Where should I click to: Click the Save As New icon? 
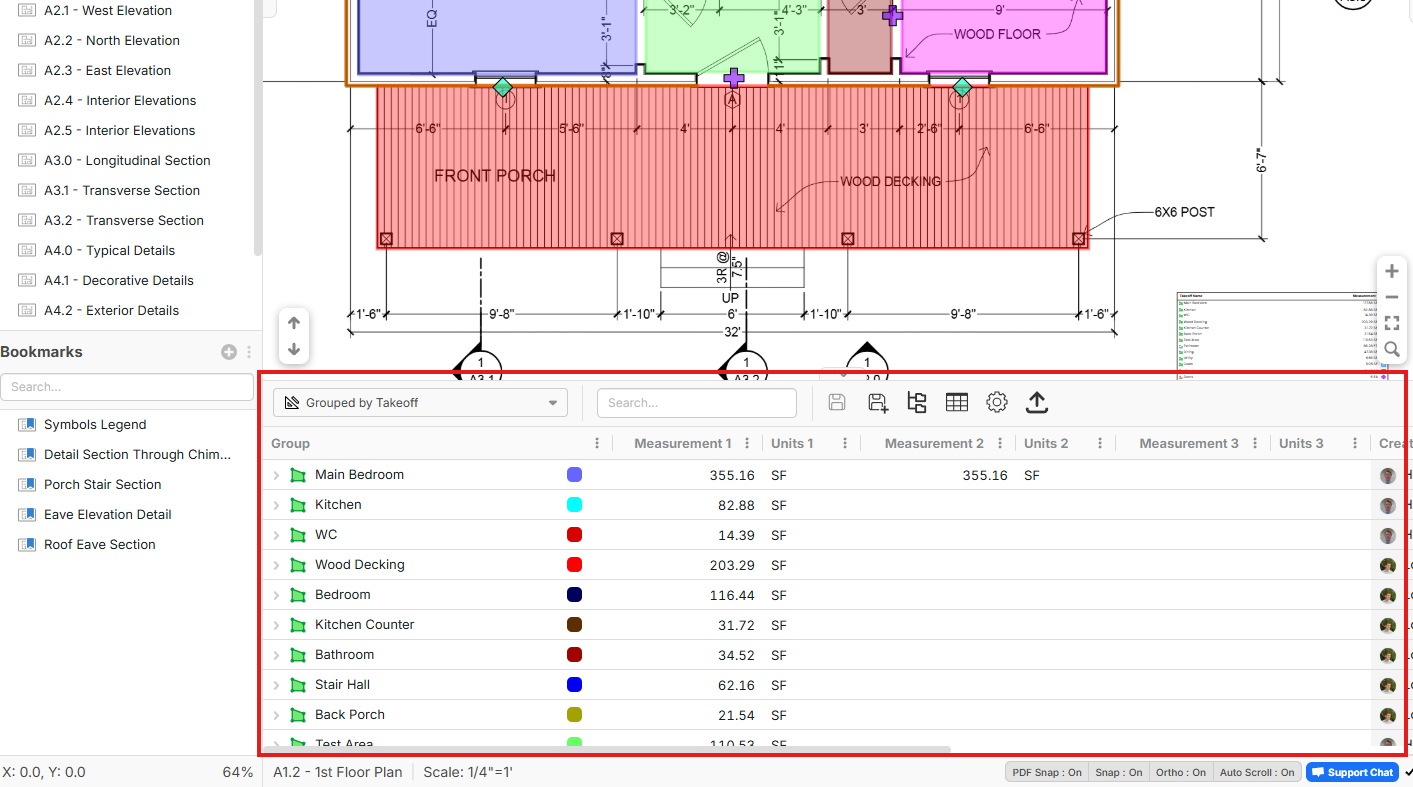pos(877,403)
